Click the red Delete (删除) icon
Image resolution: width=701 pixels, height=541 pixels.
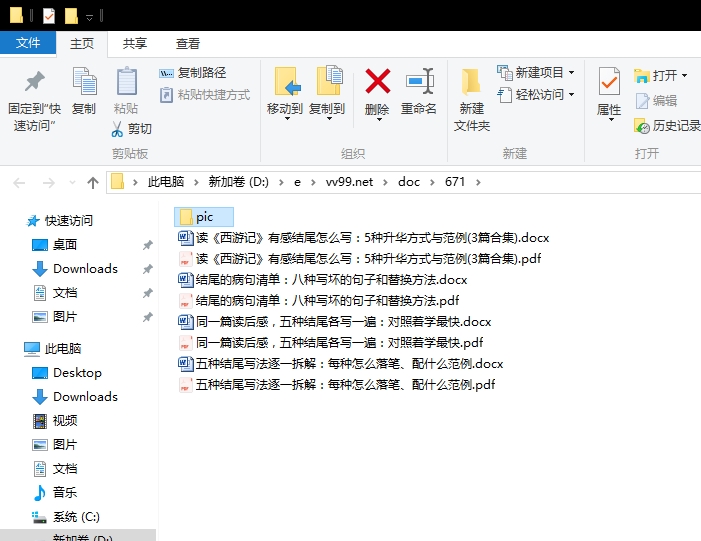[x=377, y=81]
